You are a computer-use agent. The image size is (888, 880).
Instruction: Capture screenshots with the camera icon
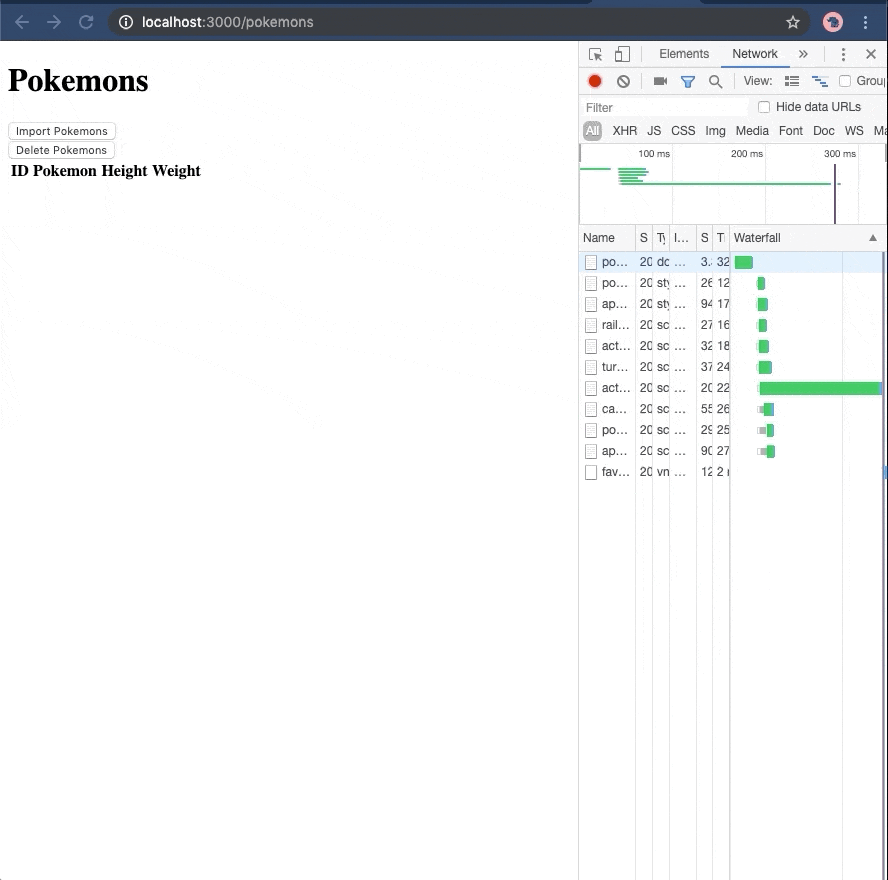[660, 81]
